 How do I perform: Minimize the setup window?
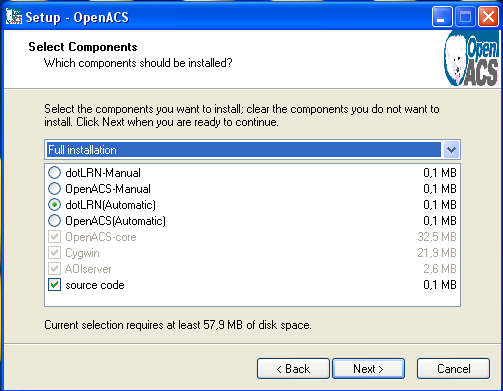tap(441, 17)
